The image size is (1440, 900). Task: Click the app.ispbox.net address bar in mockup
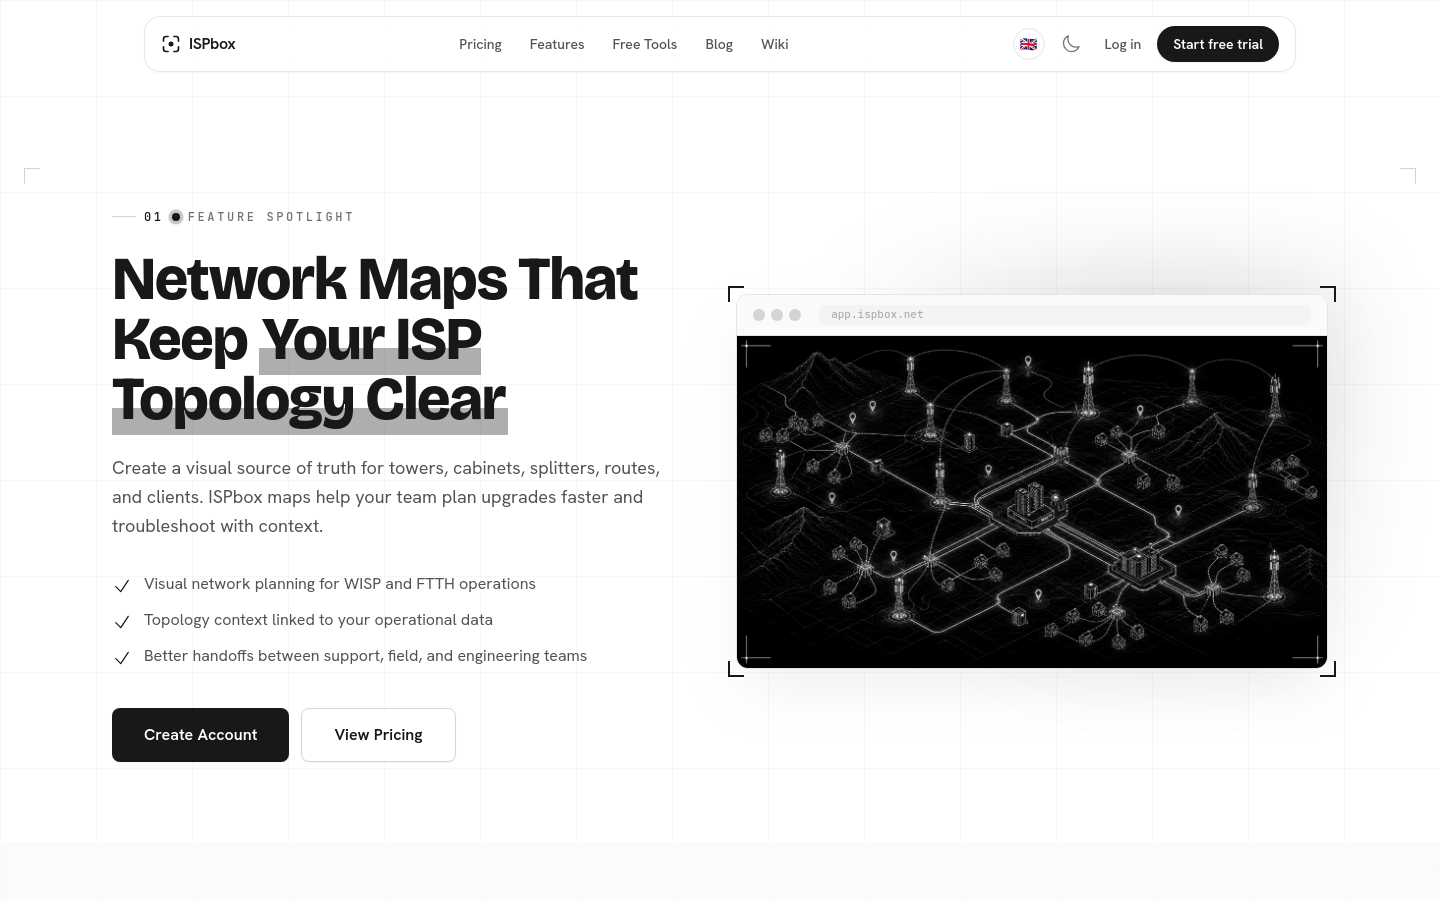(x=1064, y=314)
